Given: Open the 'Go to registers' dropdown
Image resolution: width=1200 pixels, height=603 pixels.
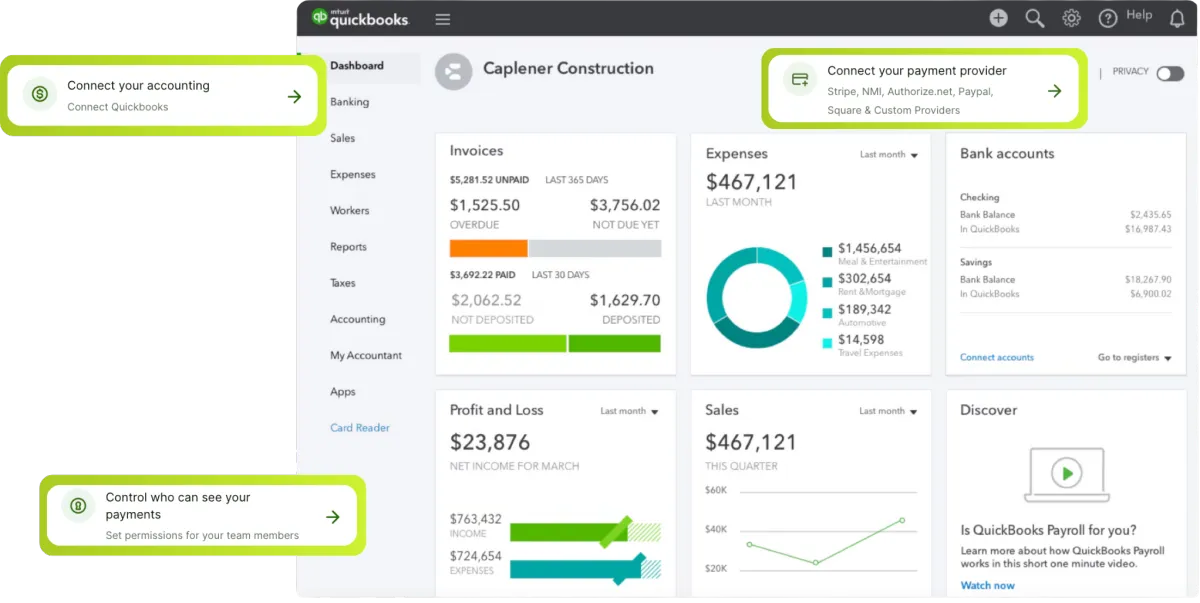Looking at the screenshot, I should coord(1134,358).
